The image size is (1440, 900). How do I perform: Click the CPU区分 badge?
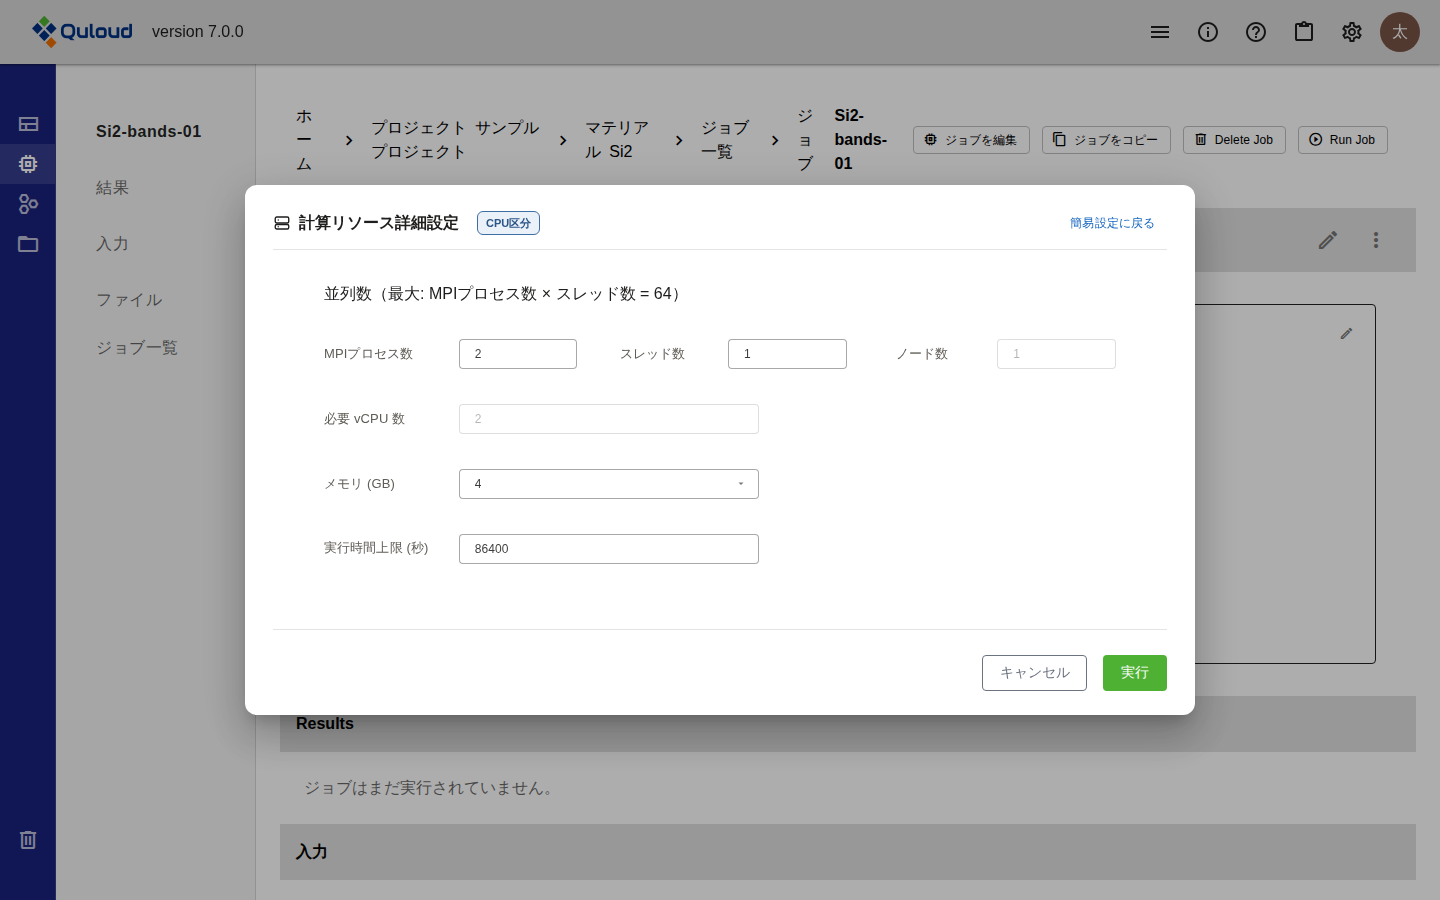tap(508, 223)
